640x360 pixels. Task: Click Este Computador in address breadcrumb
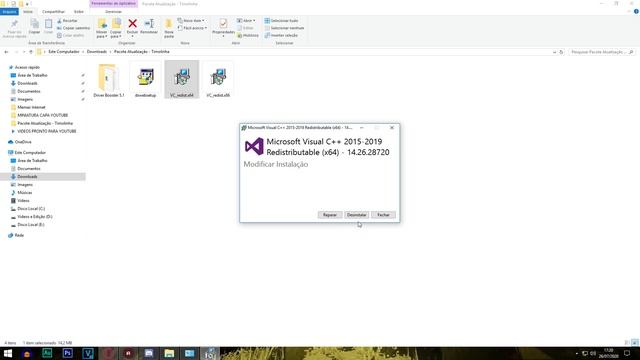click(x=64, y=52)
